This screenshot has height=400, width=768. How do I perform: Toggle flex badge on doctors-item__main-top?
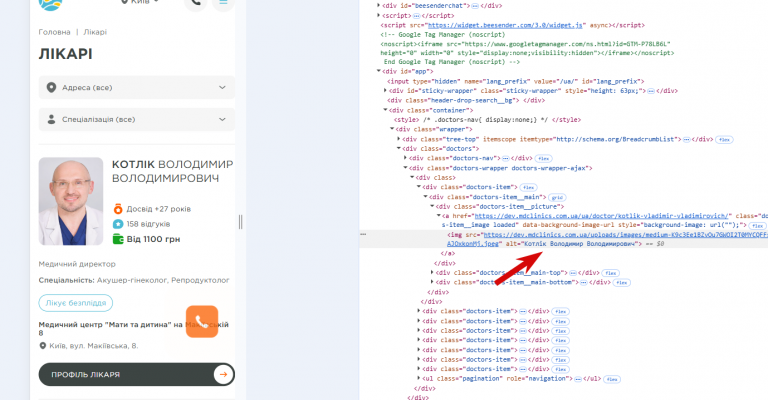point(610,273)
